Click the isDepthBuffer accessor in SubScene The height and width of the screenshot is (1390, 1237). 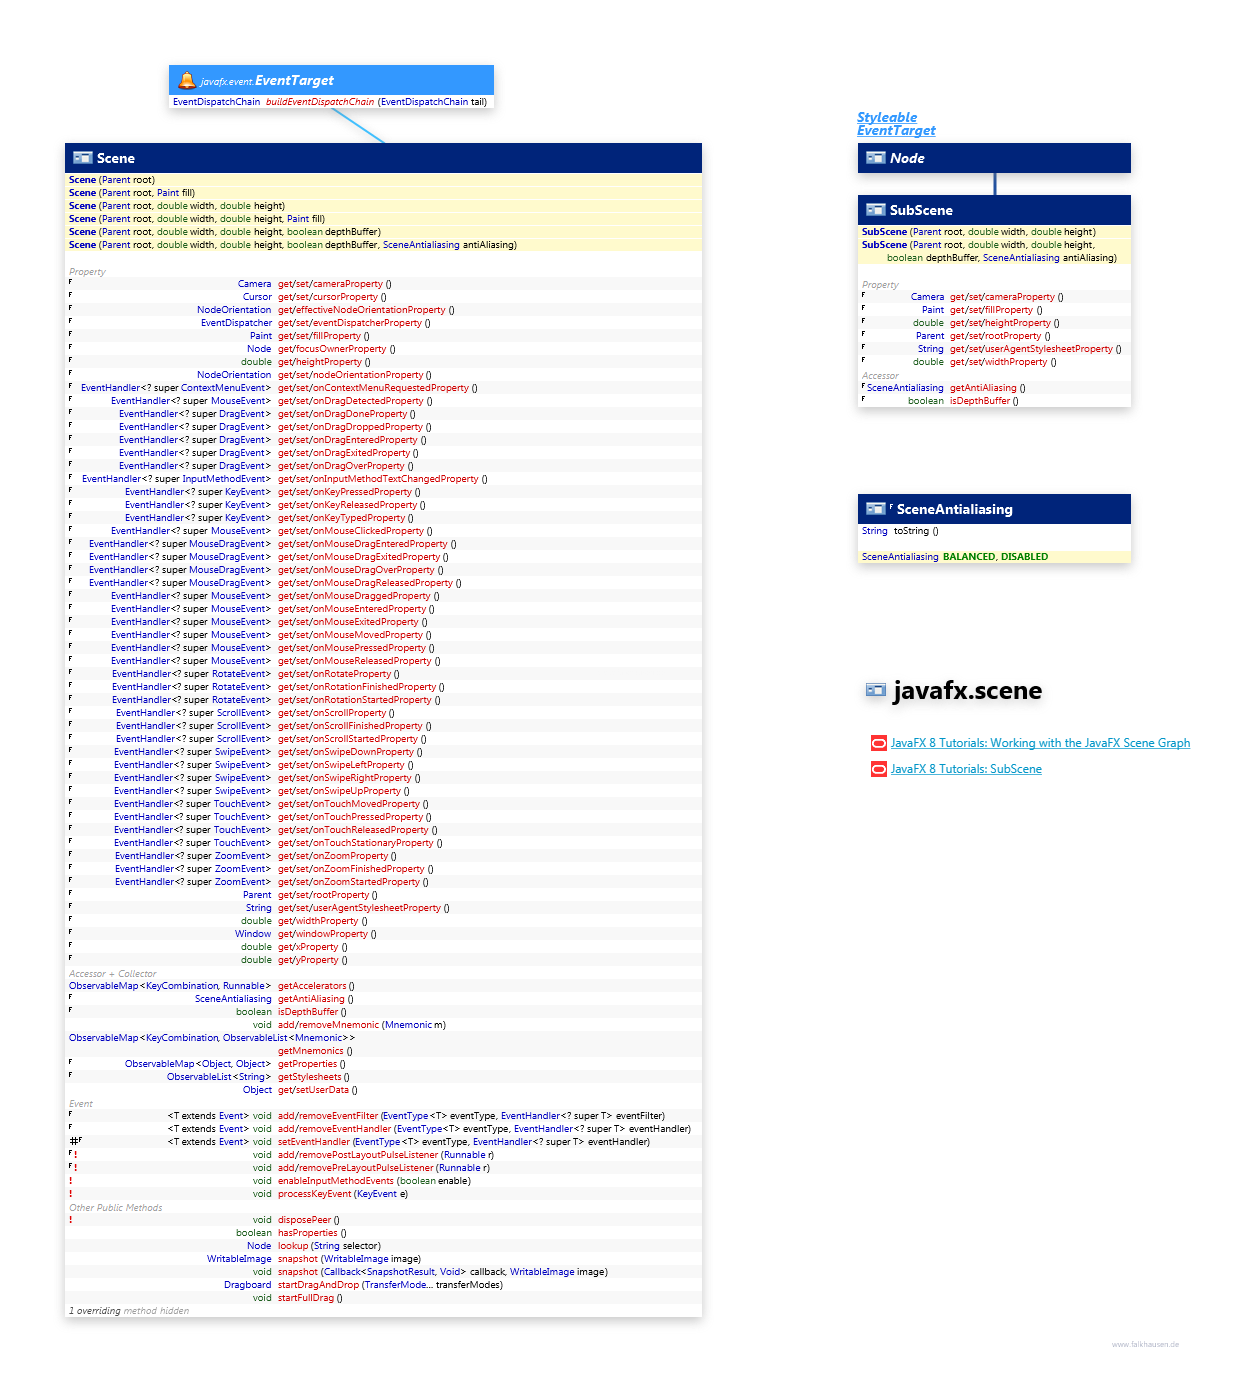[x=979, y=401]
